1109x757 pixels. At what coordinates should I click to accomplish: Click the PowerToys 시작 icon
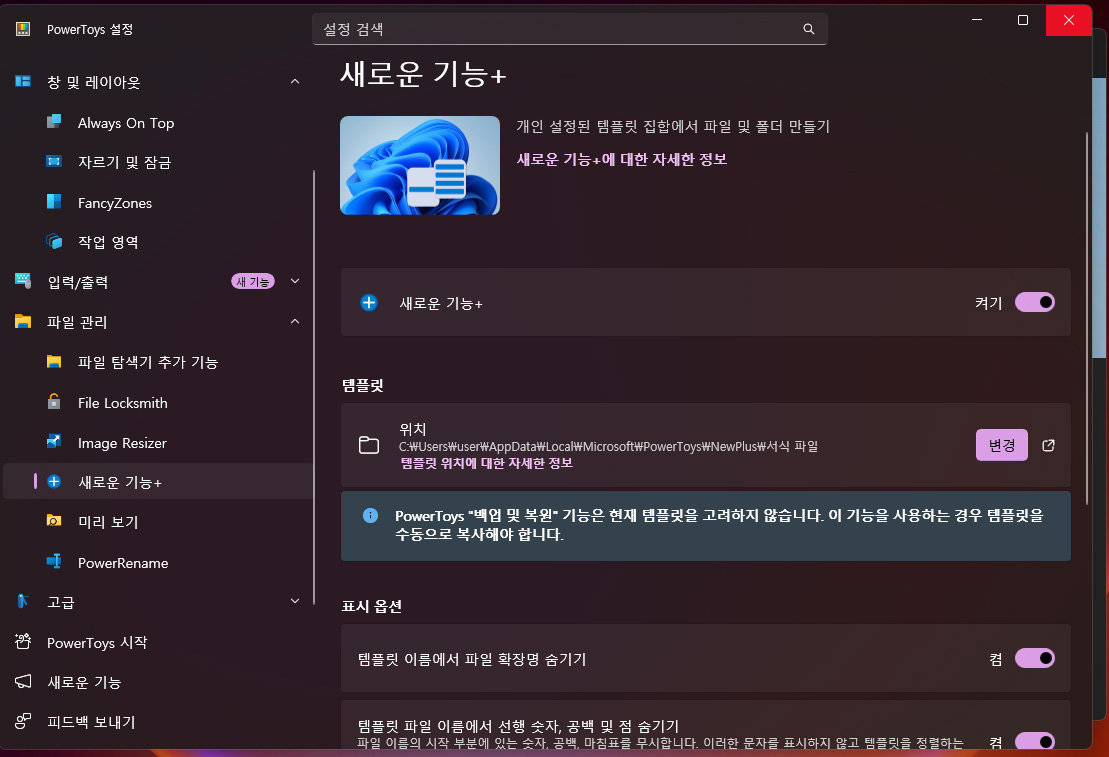coord(23,642)
